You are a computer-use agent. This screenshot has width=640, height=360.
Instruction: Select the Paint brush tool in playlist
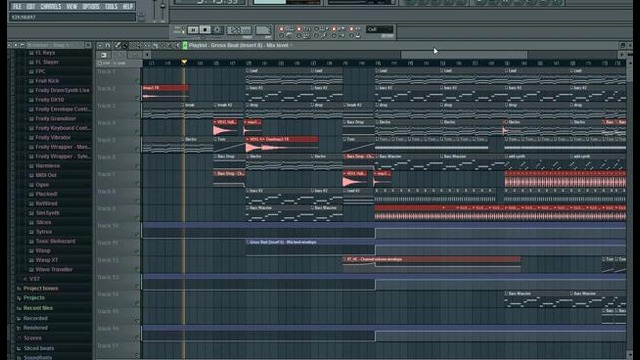[x=124, y=45]
